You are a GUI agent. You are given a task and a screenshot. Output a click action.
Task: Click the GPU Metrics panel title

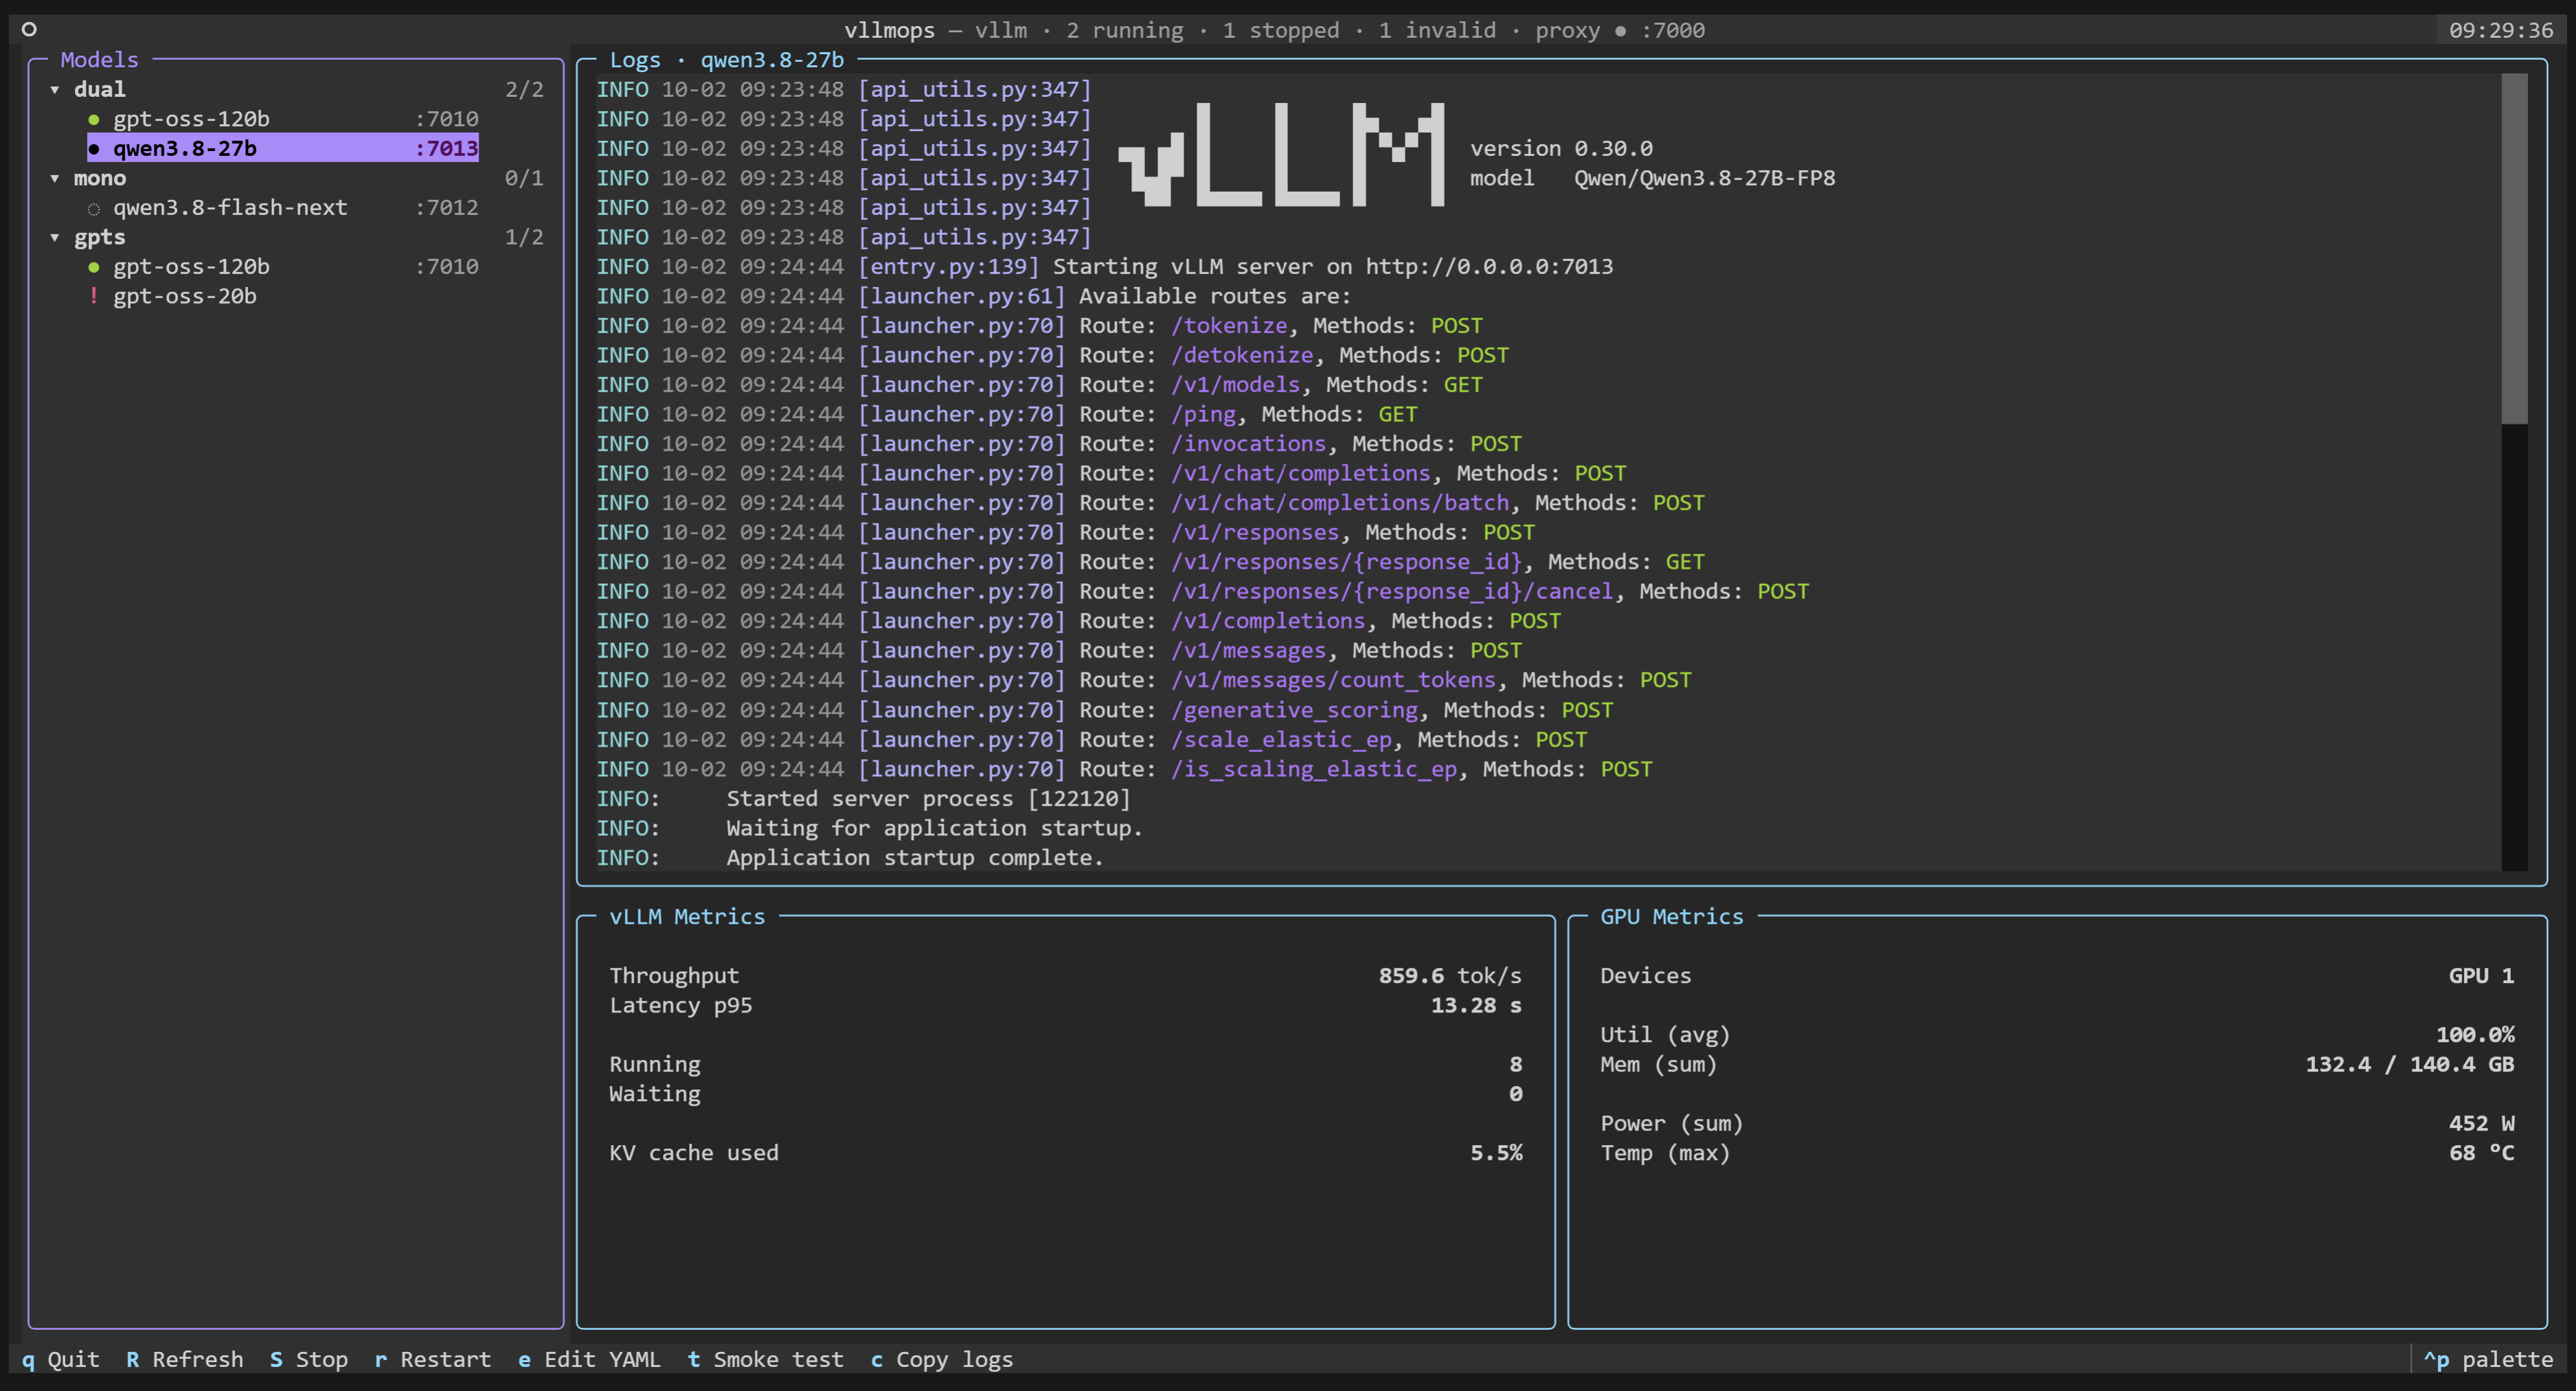point(1672,917)
